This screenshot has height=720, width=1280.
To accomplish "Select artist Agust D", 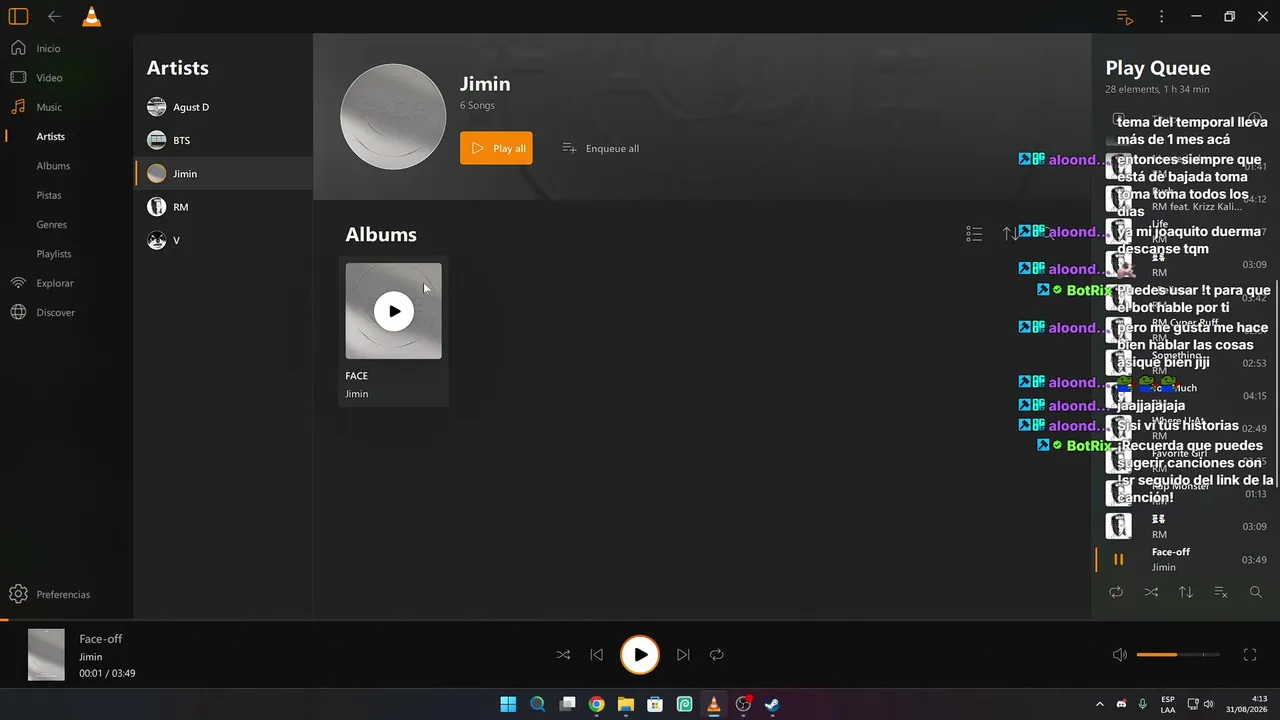I will tap(224, 107).
